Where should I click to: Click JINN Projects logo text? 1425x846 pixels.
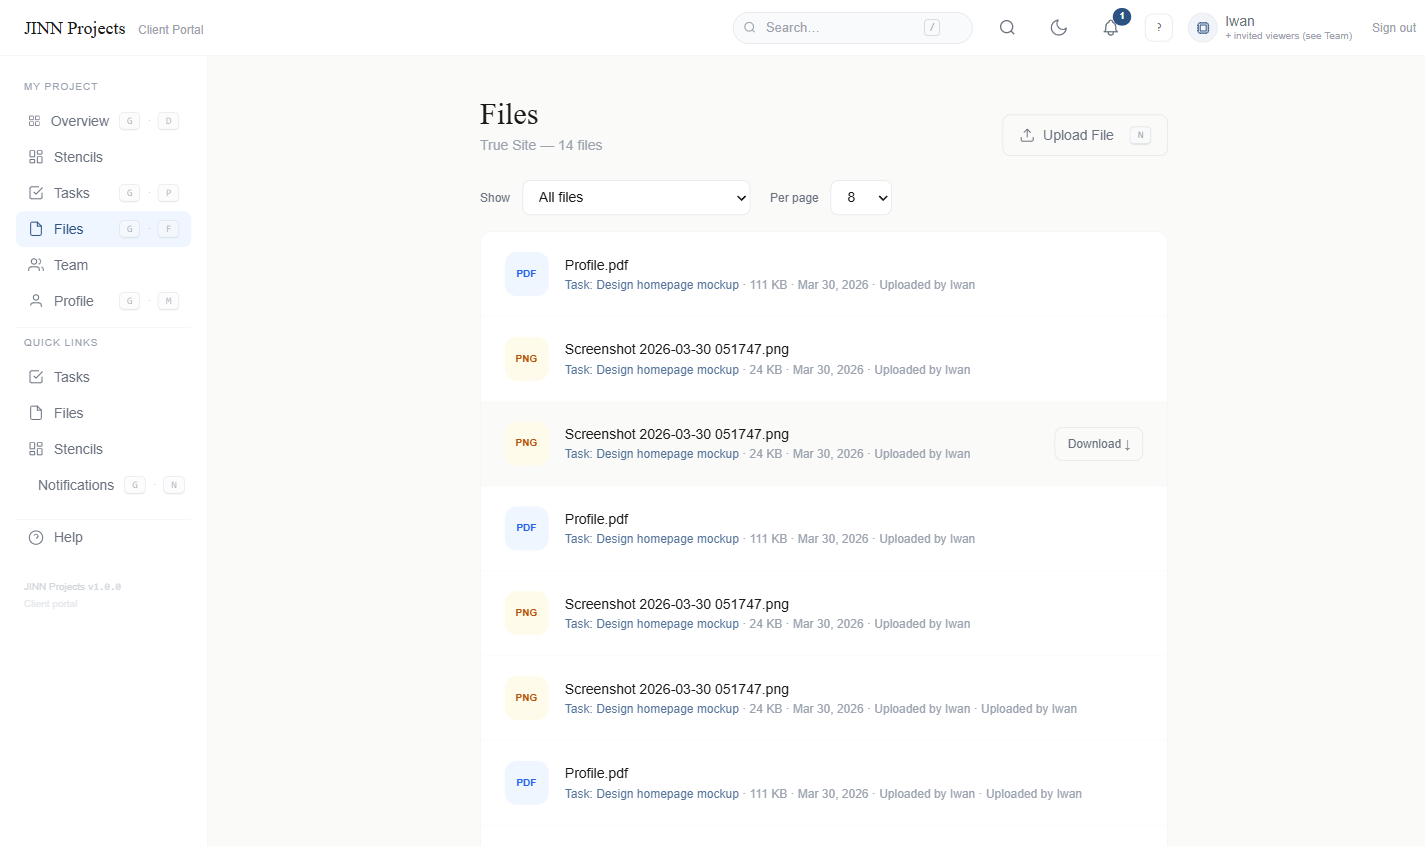point(75,28)
